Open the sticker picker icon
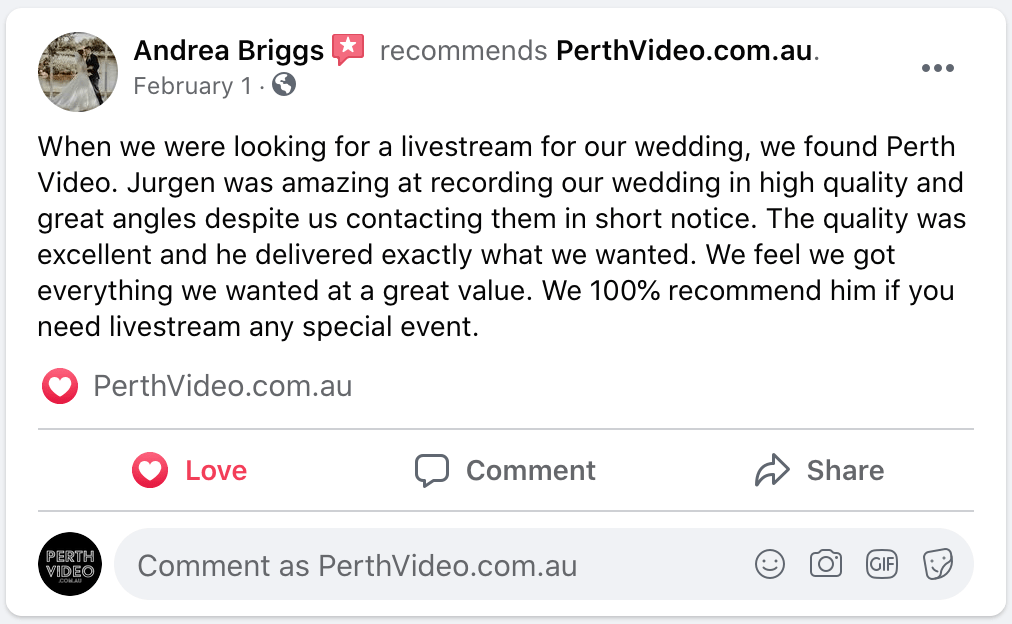 (937, 564)
